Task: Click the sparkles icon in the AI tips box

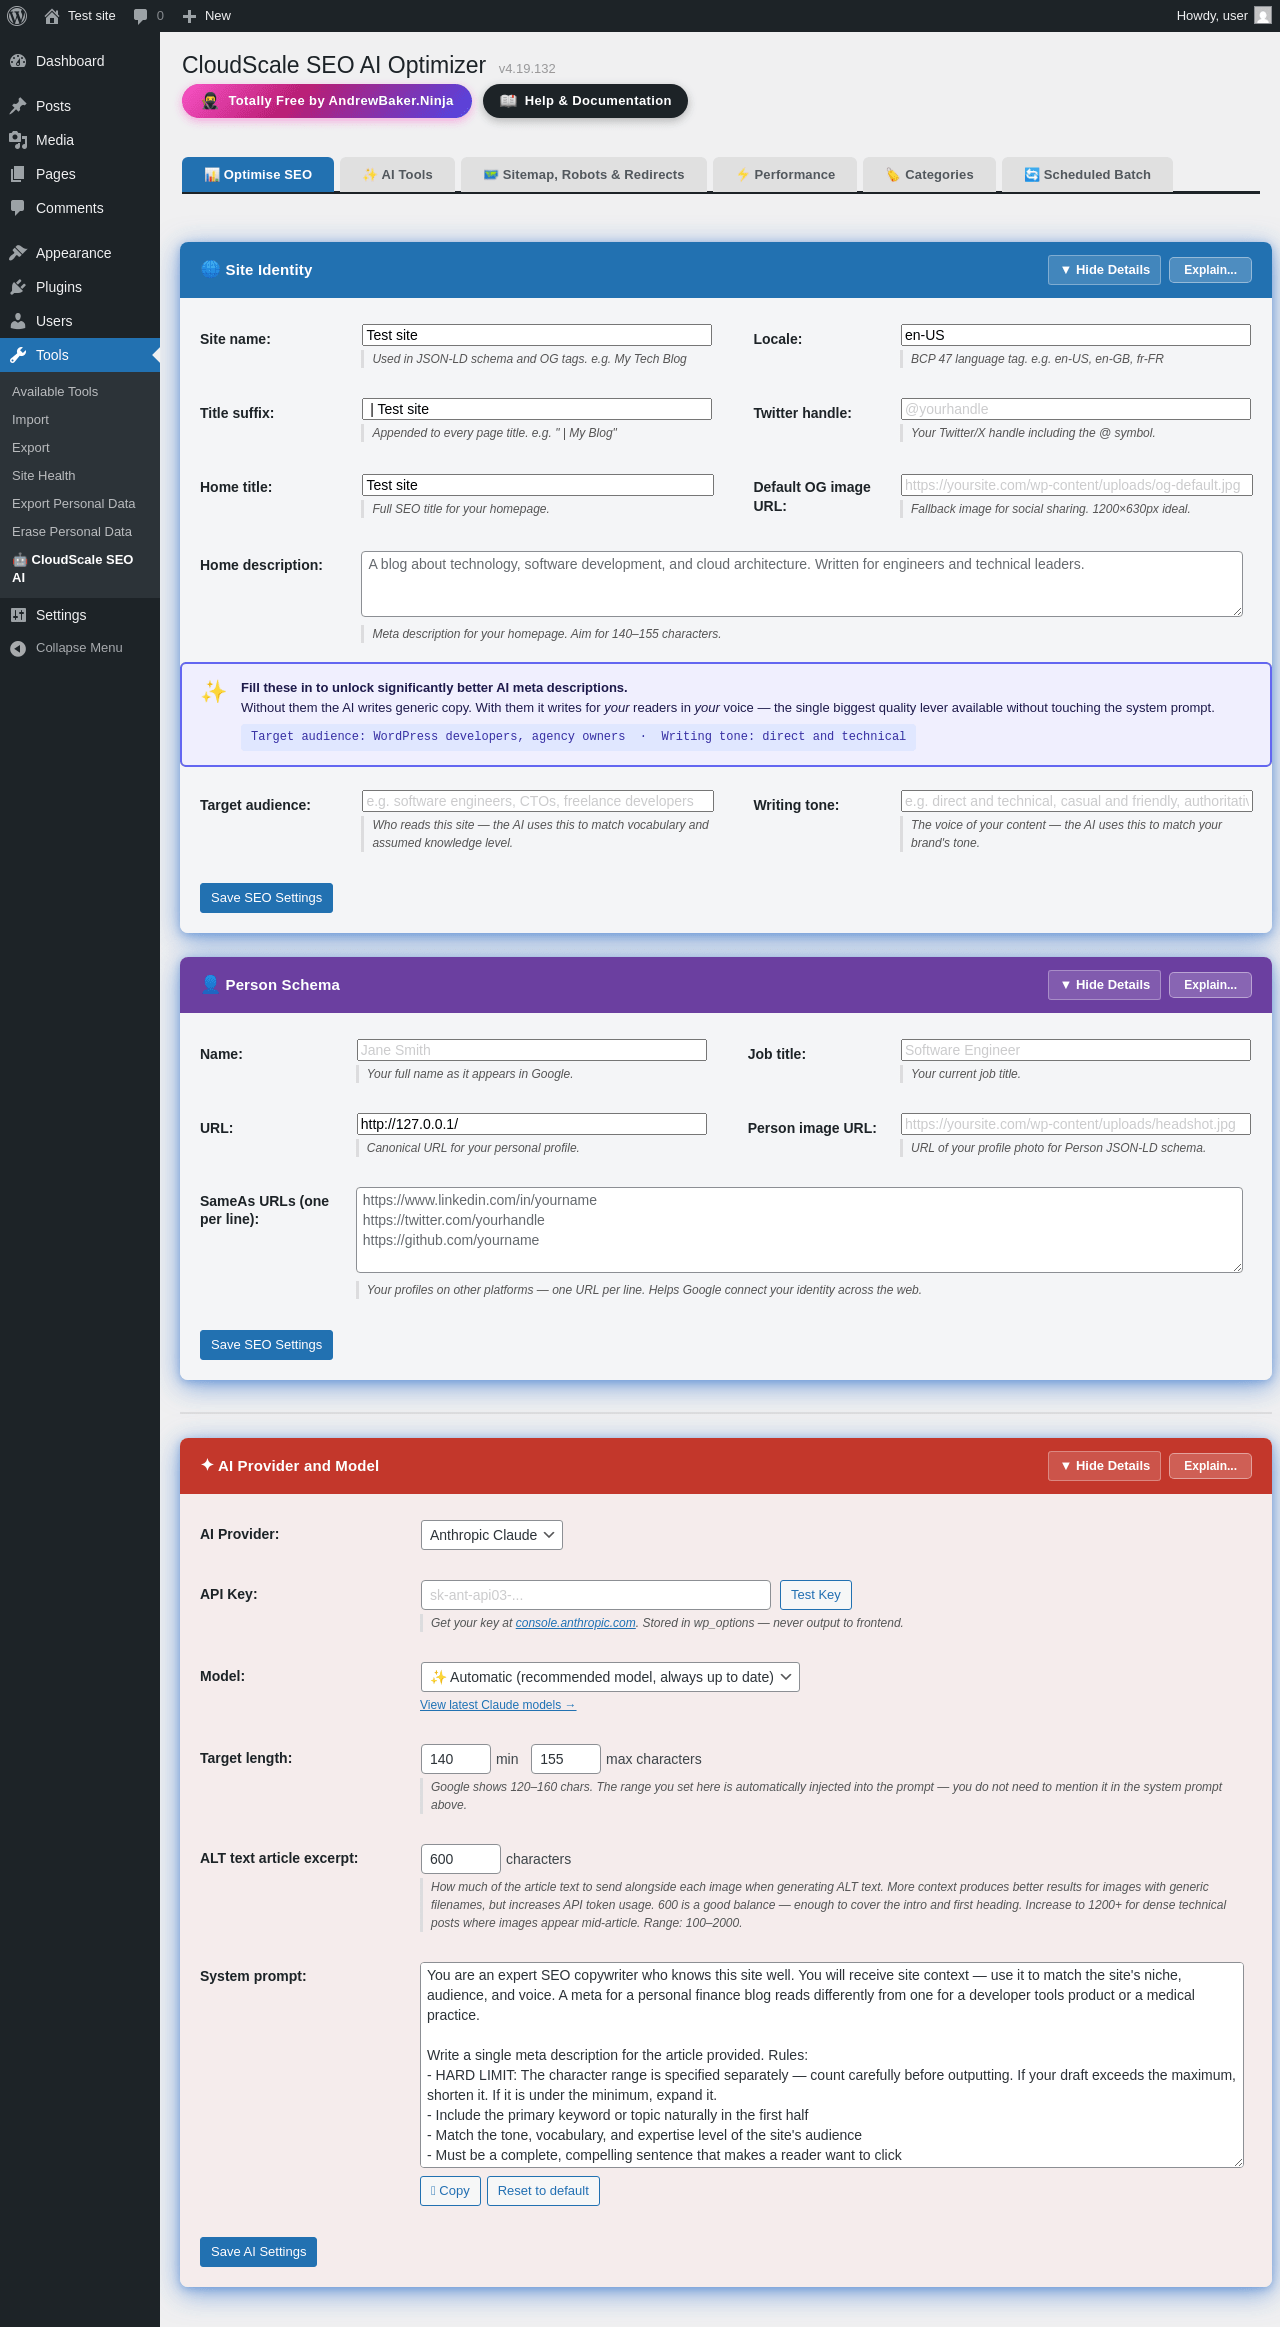Action: 213,691
